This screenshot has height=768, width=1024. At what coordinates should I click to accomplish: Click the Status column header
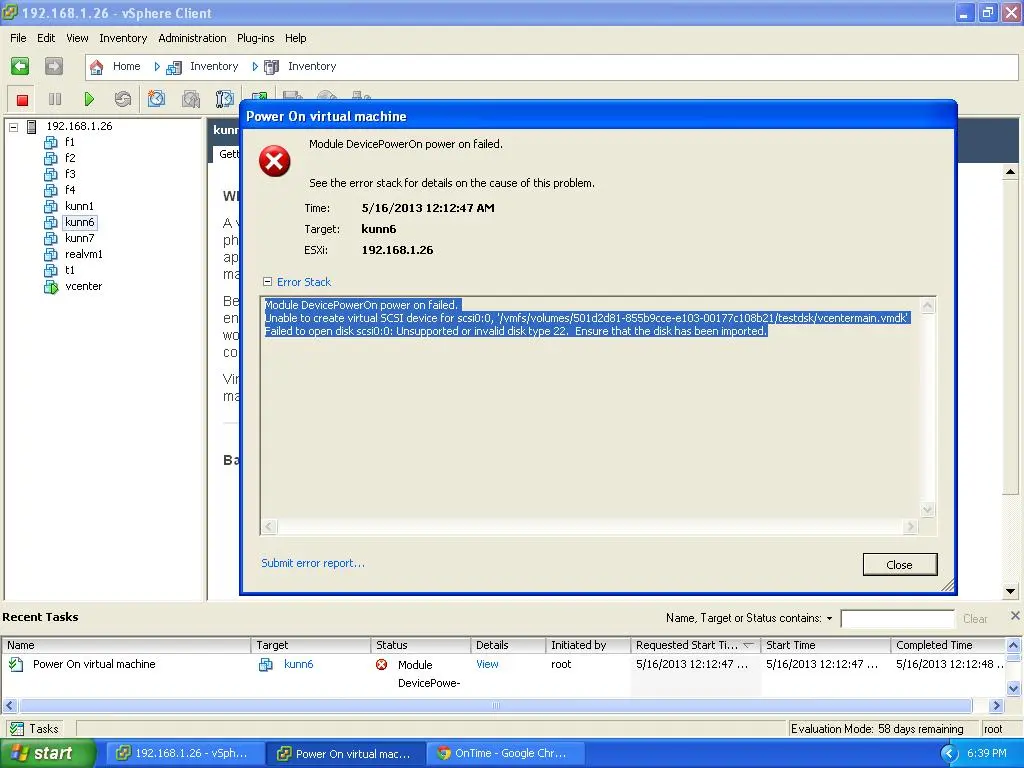[421, 645]
